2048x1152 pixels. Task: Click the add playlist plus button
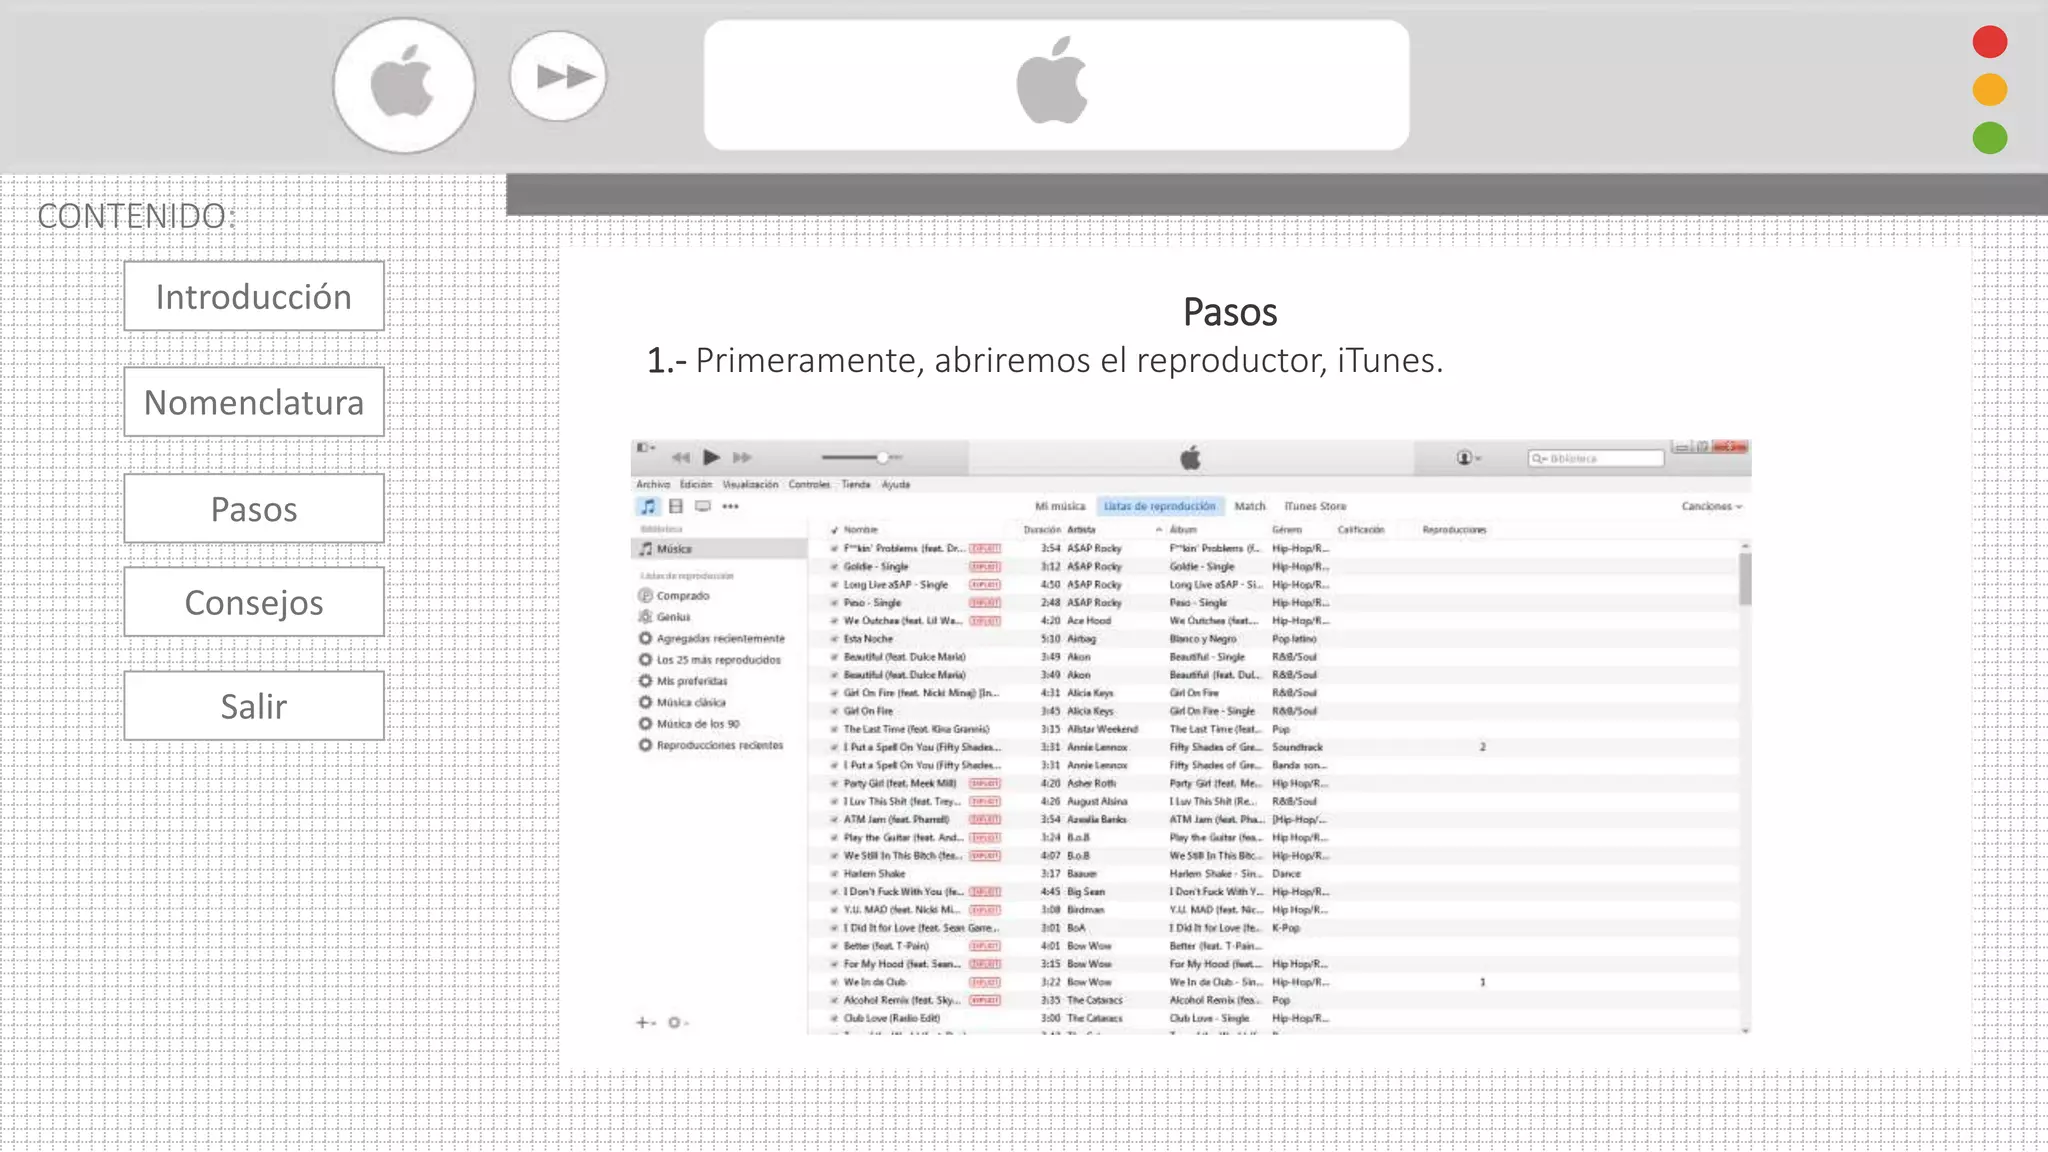pos(645,1022)
